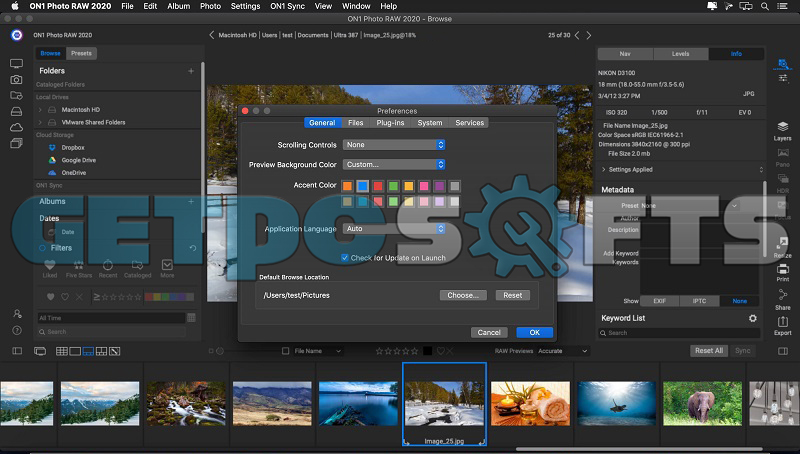
Task: Open the Print icon
Action: click(x=782, y=269)
